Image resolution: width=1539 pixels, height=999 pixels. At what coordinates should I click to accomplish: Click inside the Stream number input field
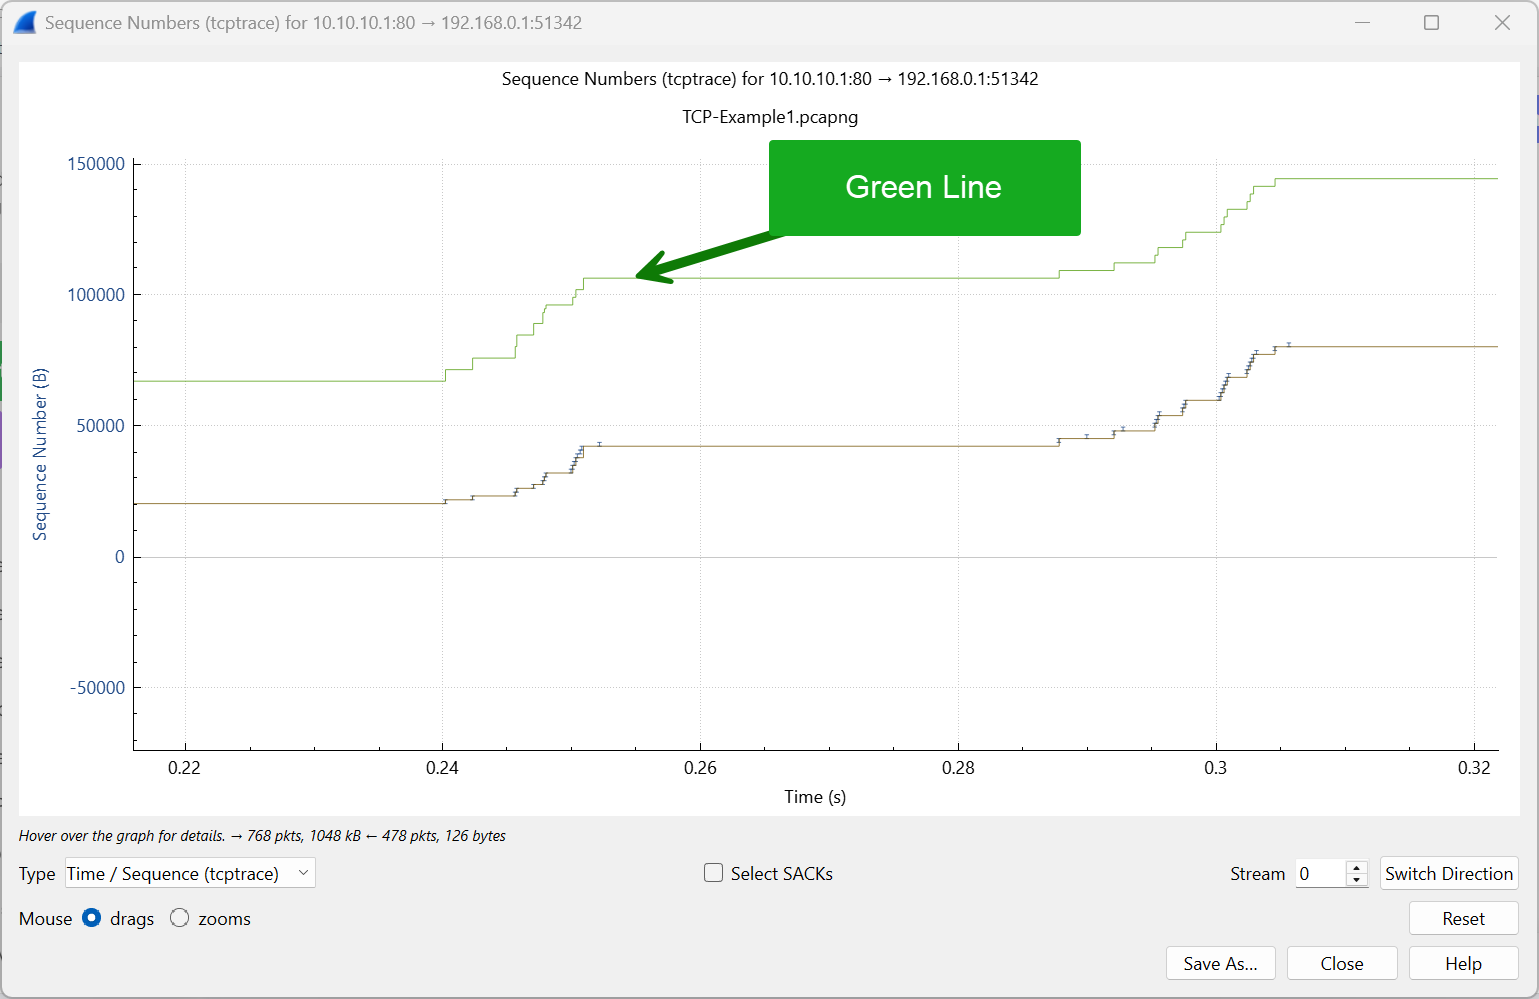pyautogui.click(x=1320, y=873)
